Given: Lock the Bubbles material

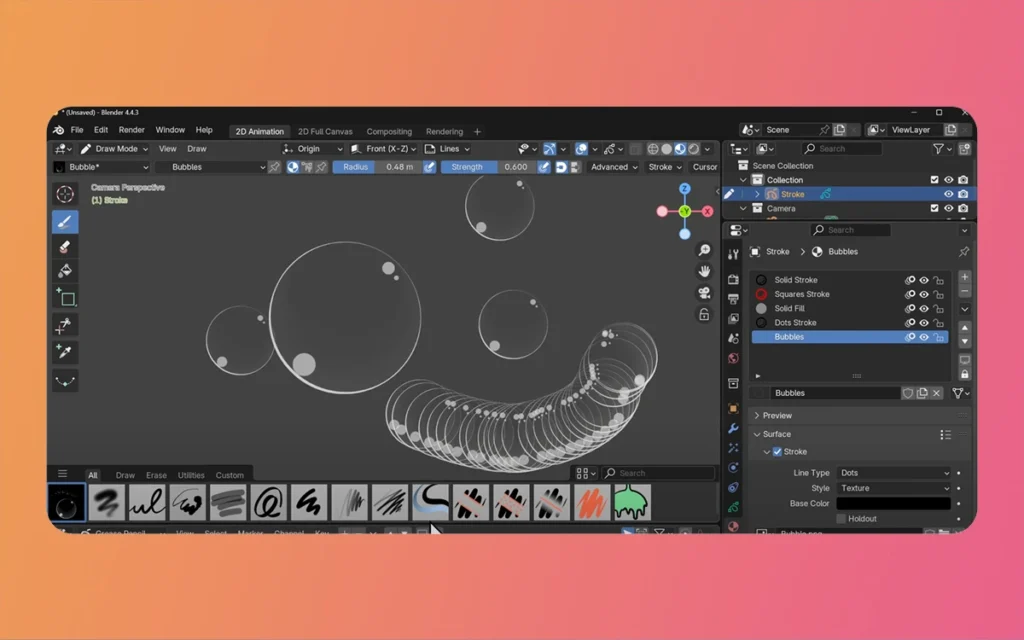Looking at the screenshot, I should pos(938,337).
